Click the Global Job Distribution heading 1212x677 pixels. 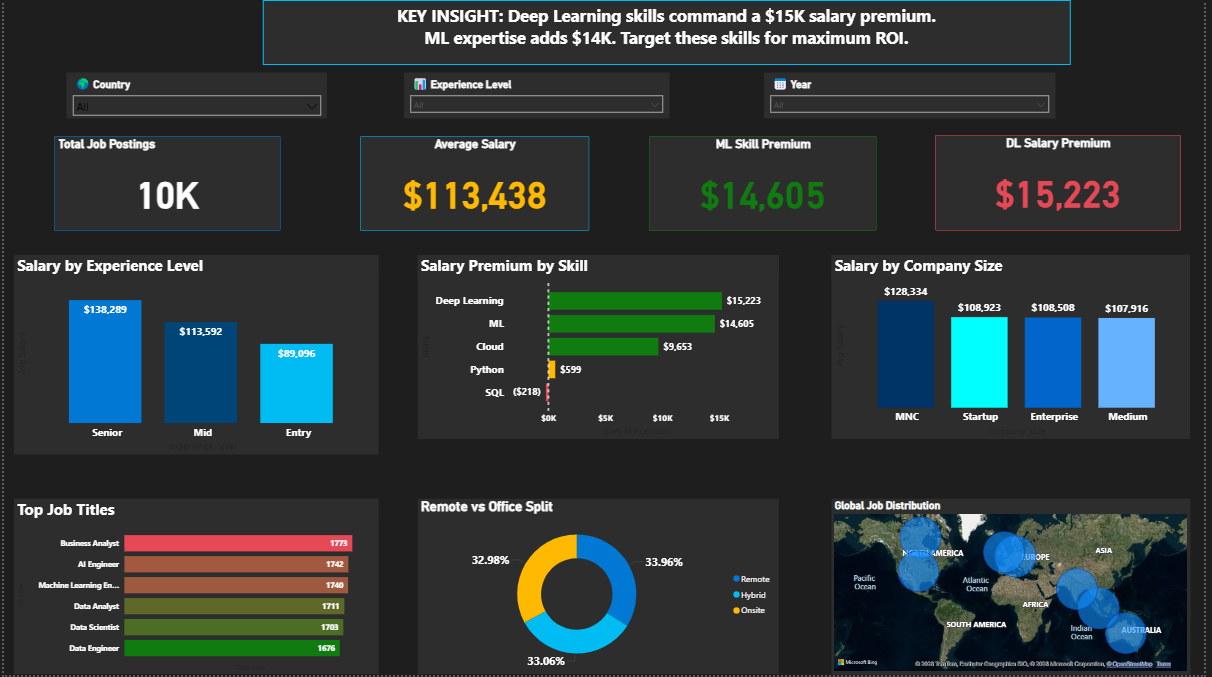887,506
